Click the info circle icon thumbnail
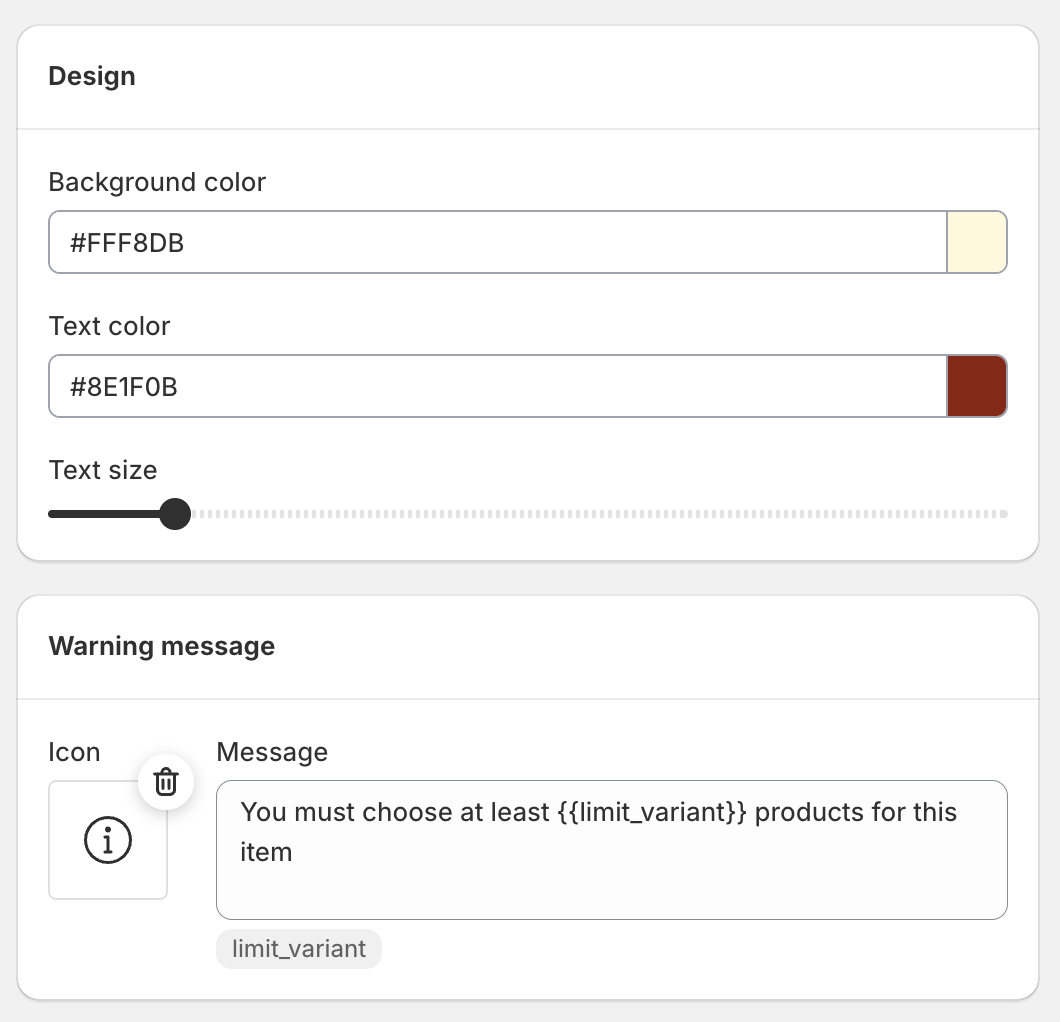Viewport: 1060px width, 1022px height. [108, 841]
